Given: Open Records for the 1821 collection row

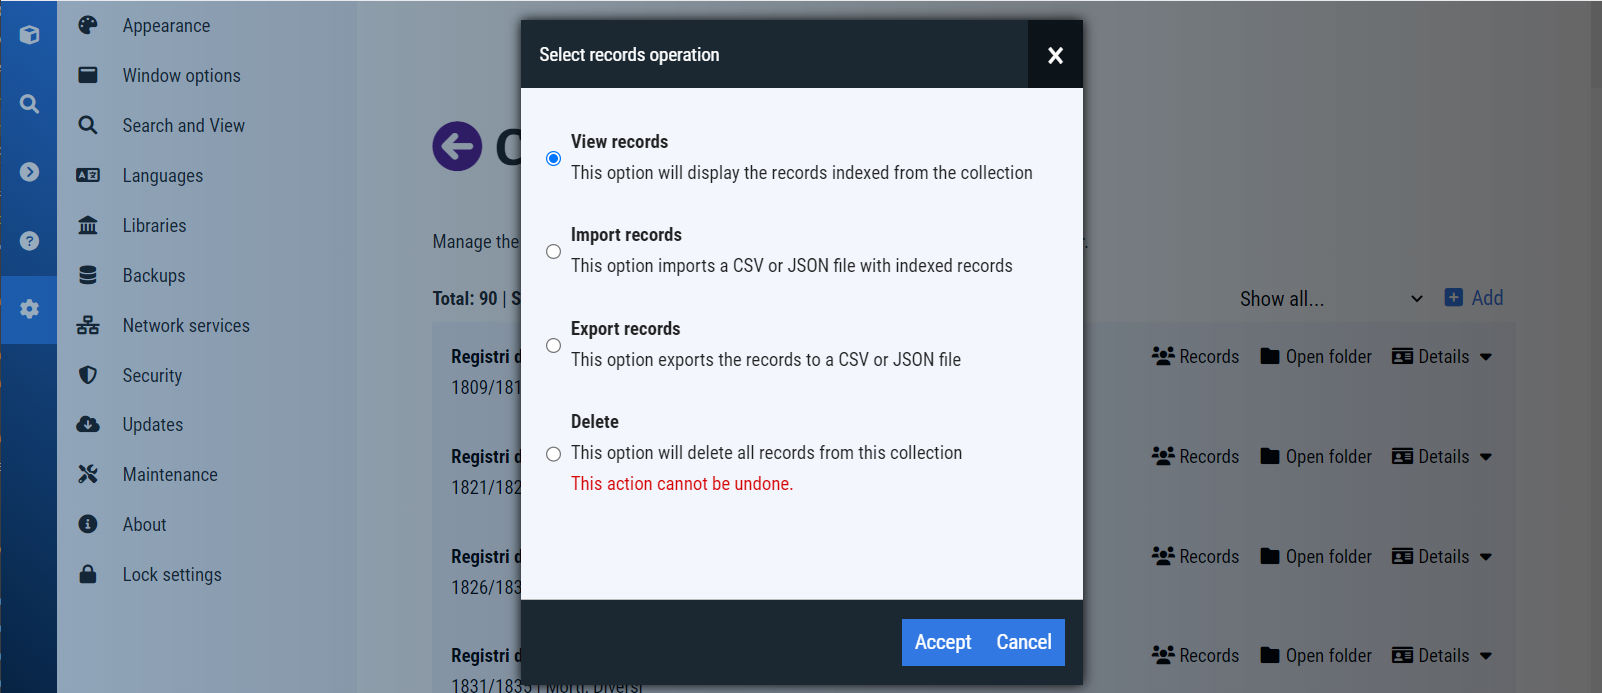Looking at the screenshot, I should [x=1195, y=457].
